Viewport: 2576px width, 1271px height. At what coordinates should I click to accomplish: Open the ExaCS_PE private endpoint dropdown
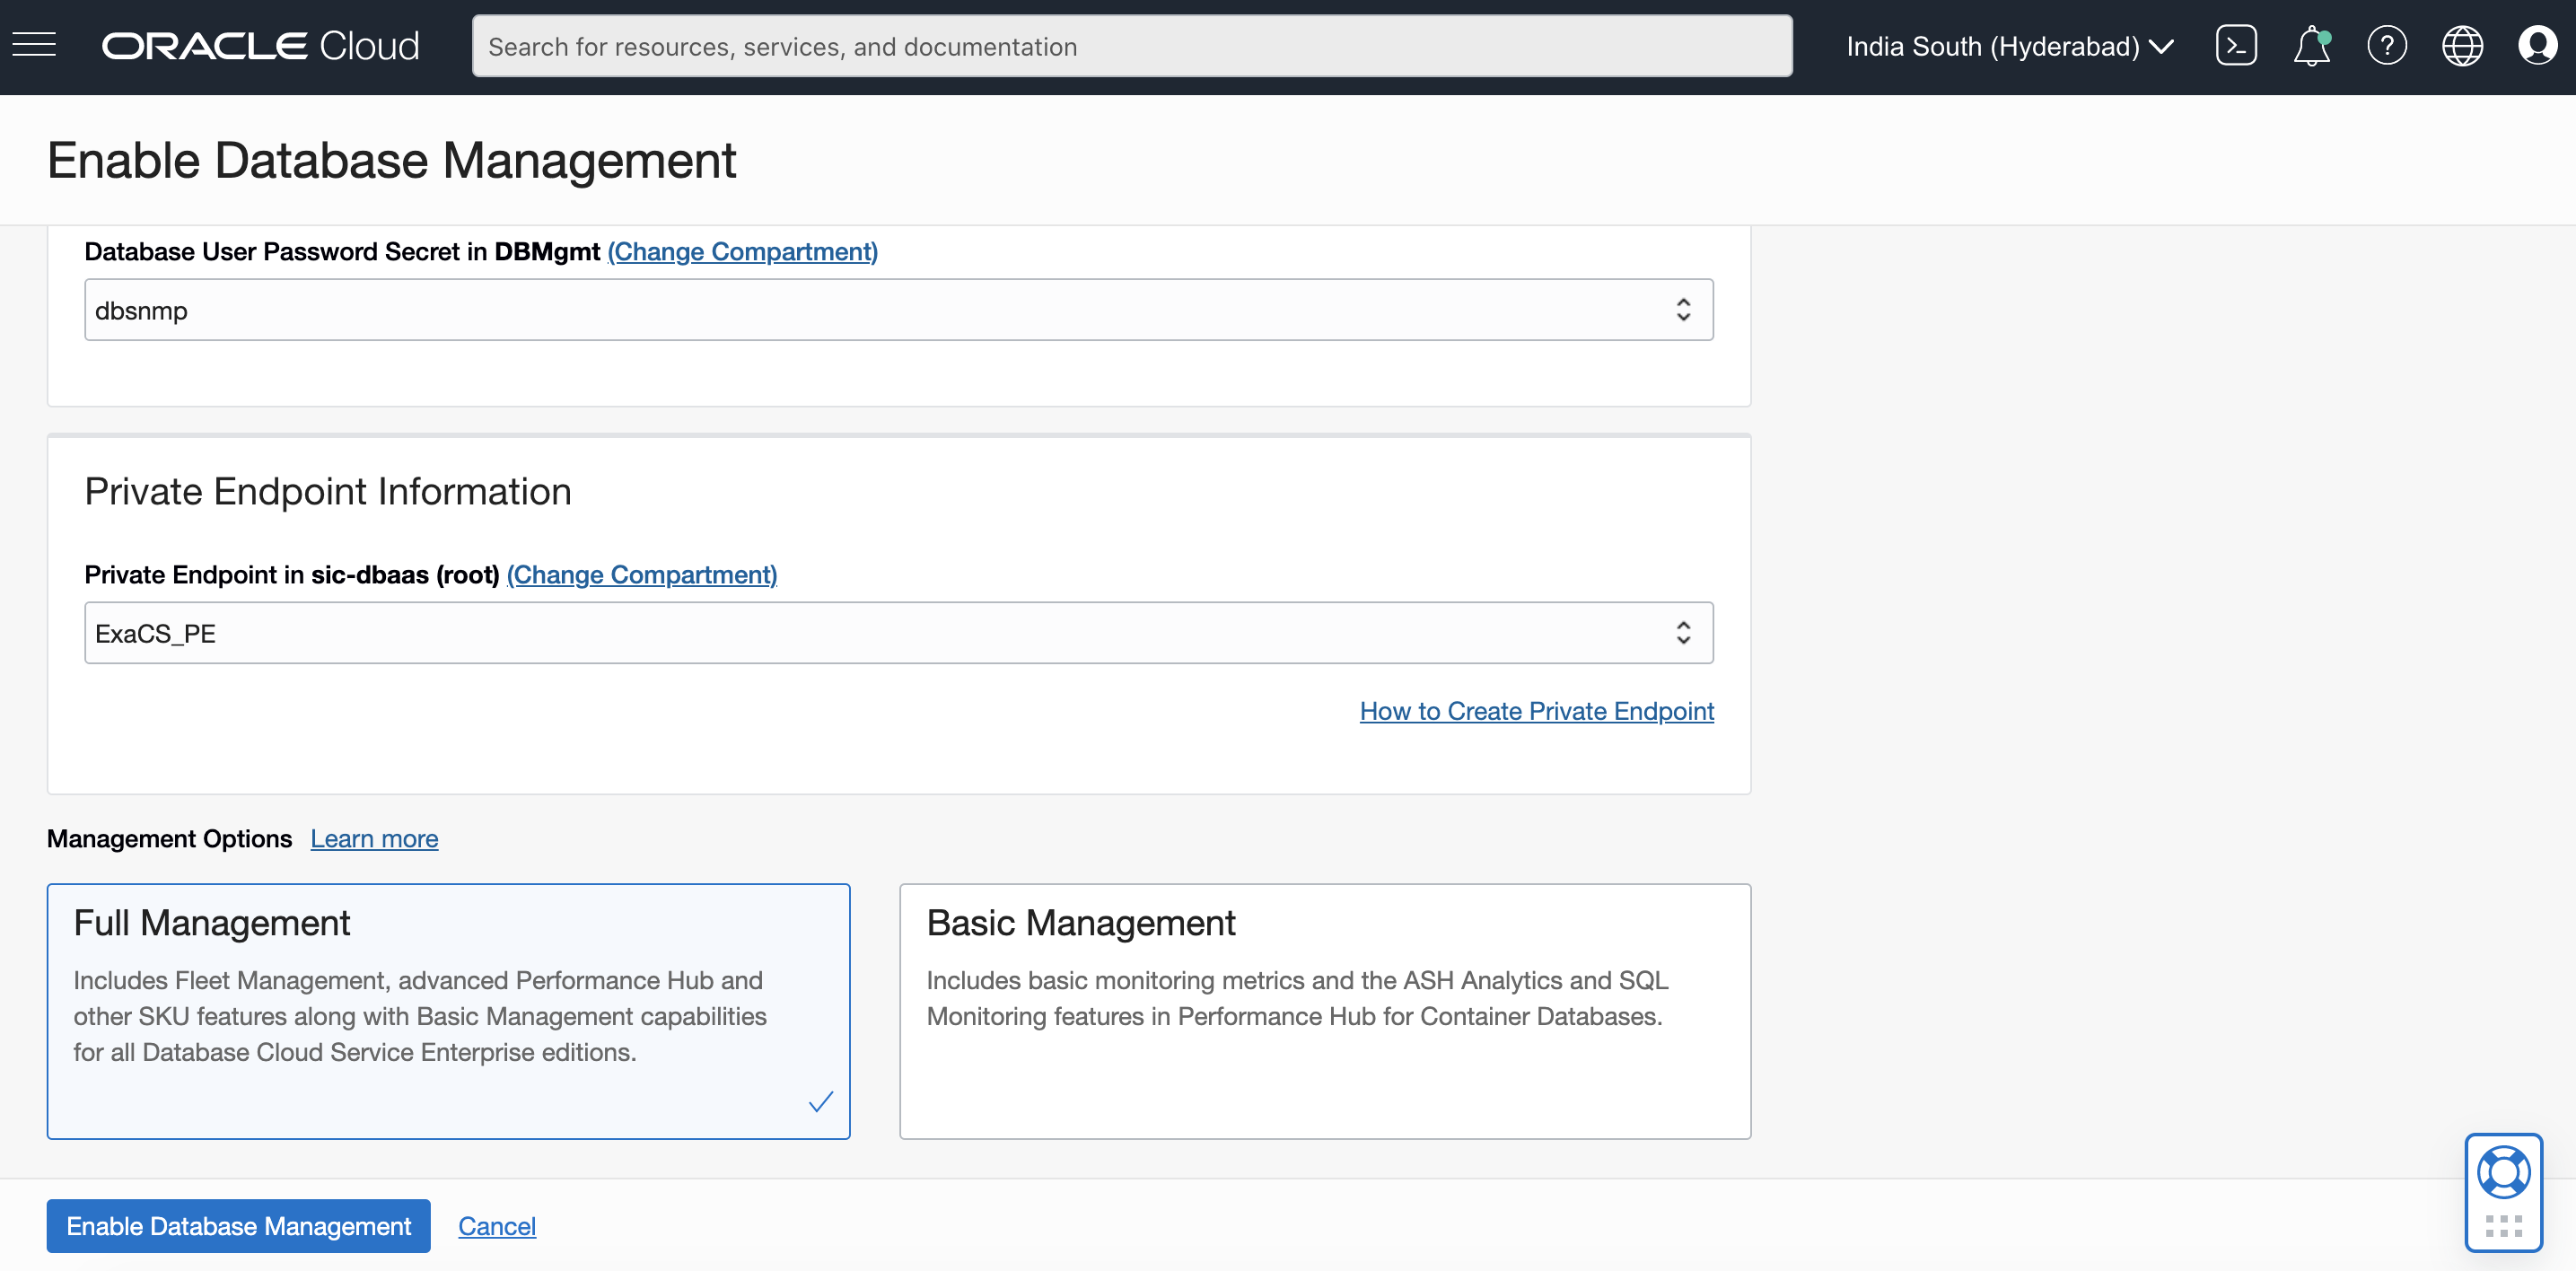pos(898,633)
